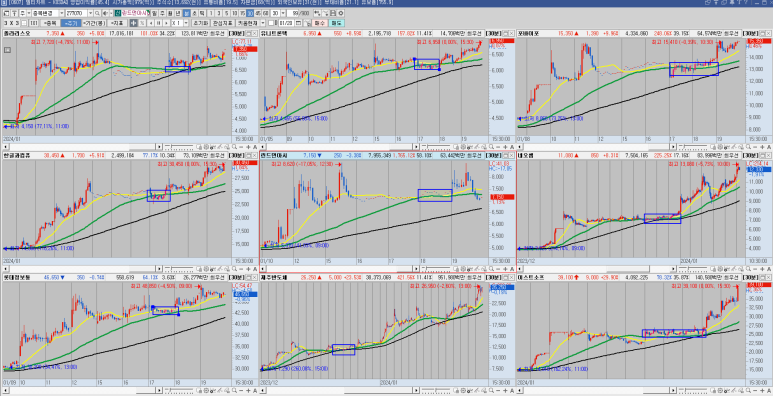This screenshot has height=396, width=773.
Task: Select the 초 (second) period button
Action: [194, 13]
